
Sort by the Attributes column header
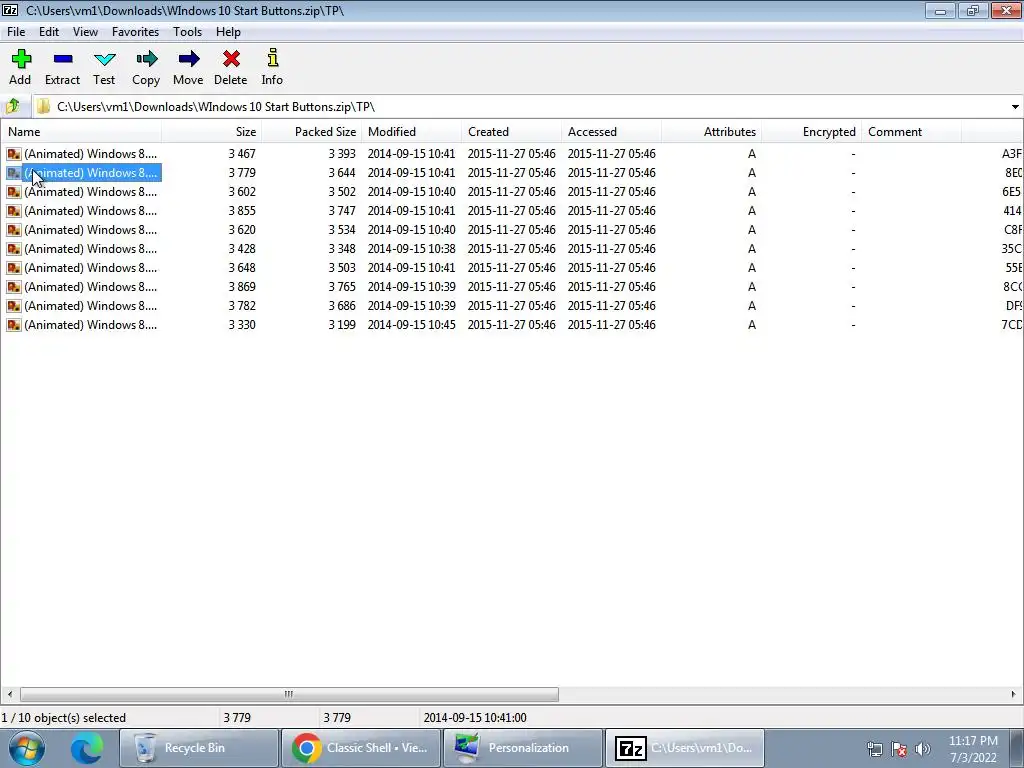711,131
